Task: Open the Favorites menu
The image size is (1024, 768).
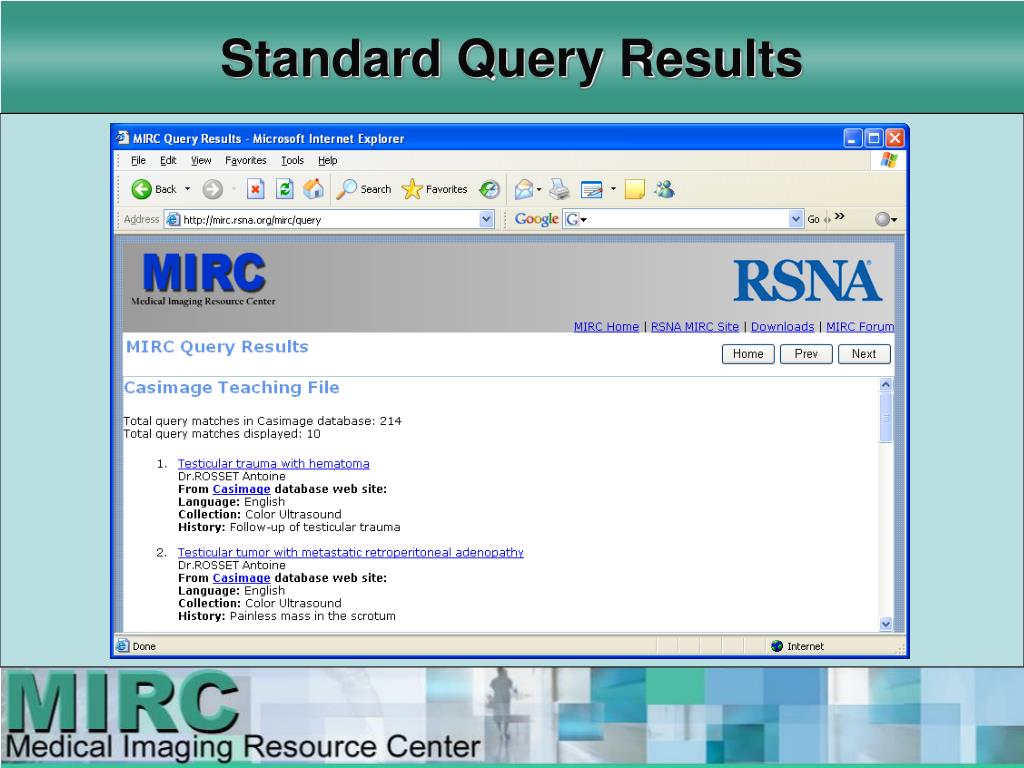Action: [246, 160]
